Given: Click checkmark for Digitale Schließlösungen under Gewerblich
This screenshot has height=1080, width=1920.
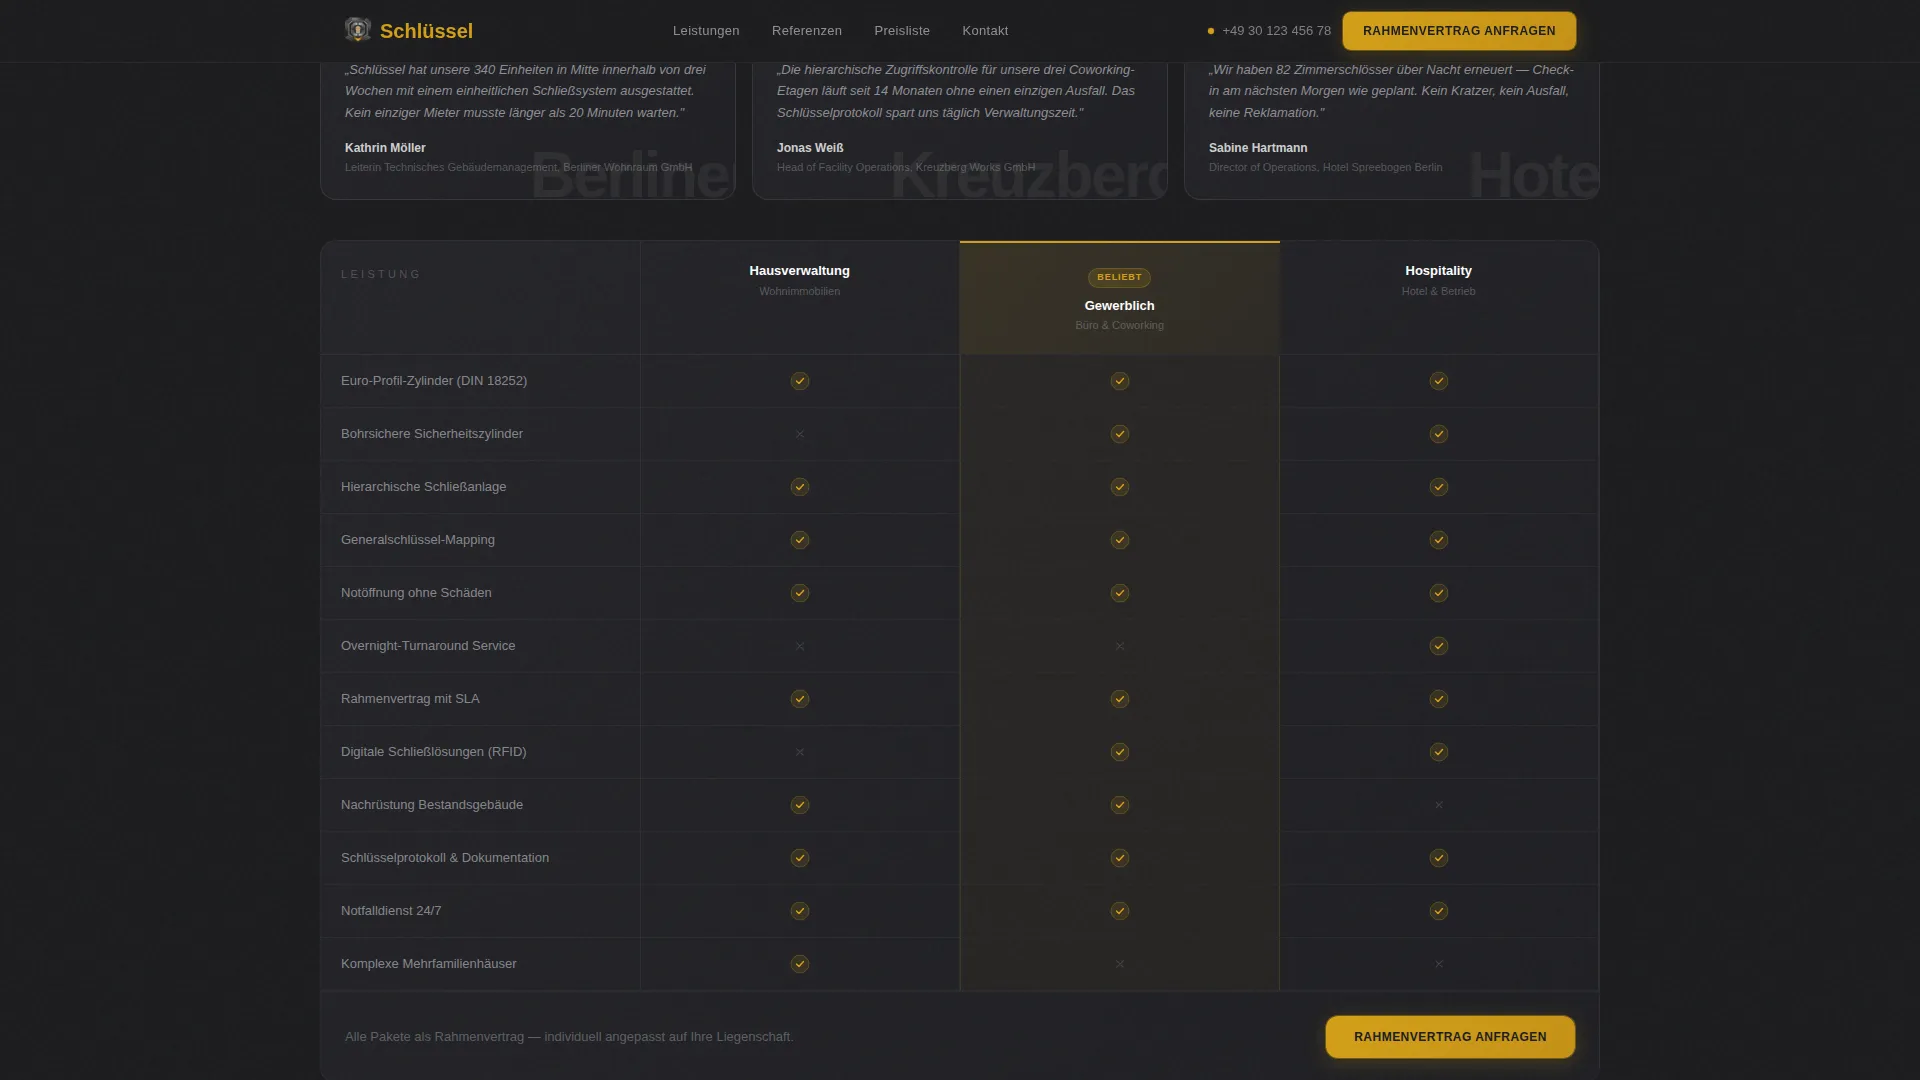Looking at the screenshot, I should point(1120,752).
